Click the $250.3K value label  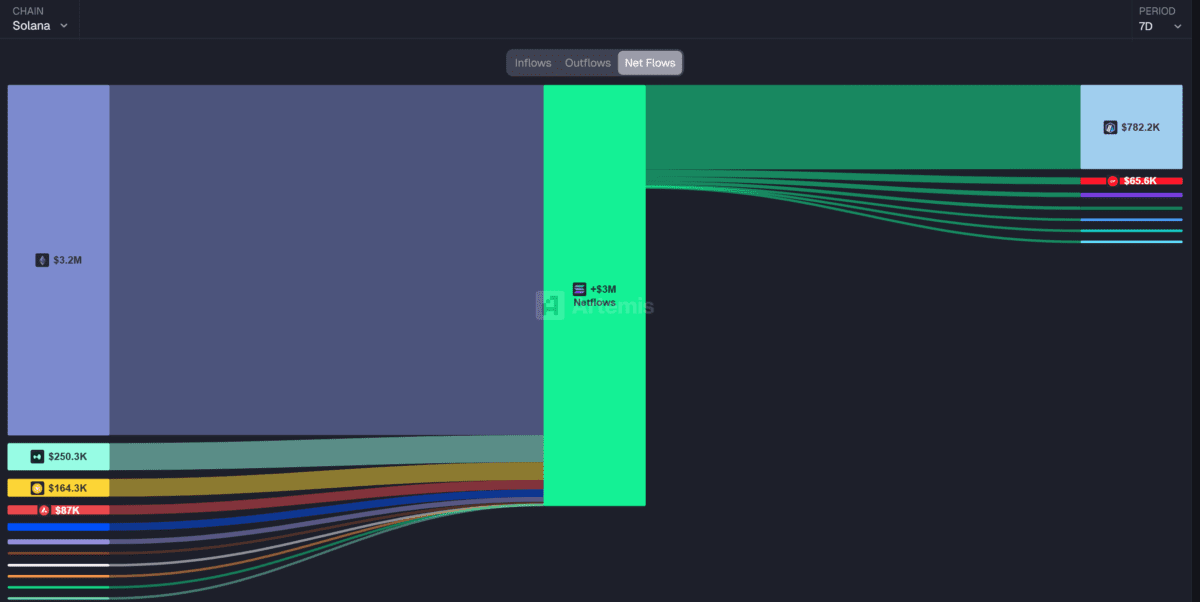68,457
